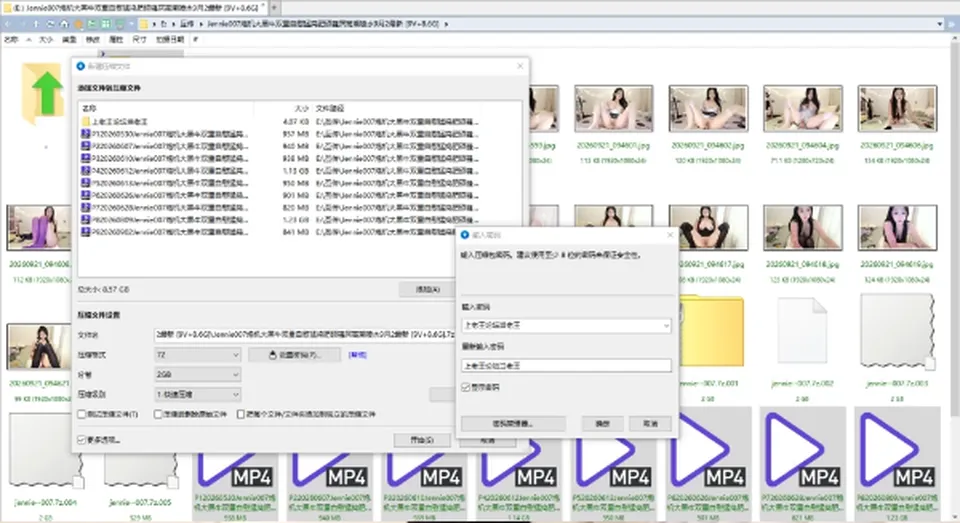Select the list row sized 1.23 GB

click(x=280, y=220)
